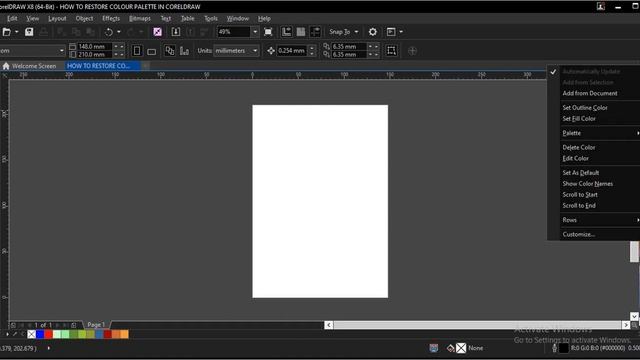Open the Layout menu
This screenshot has height=360, width=640.
(57, 18)
